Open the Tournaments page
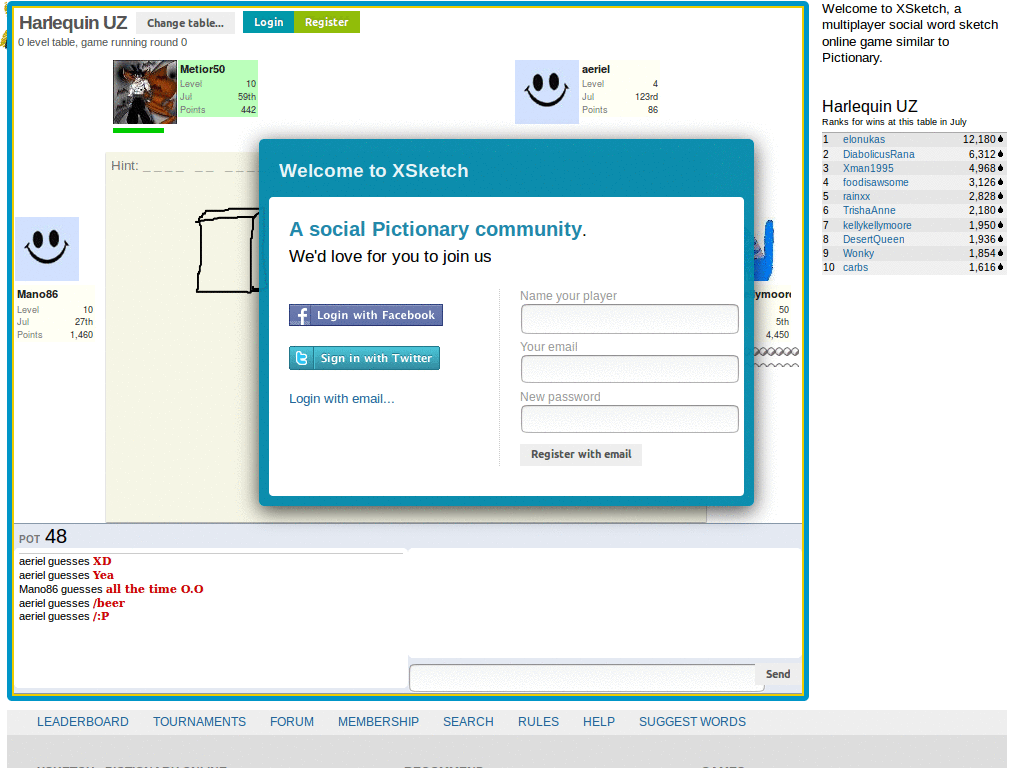The width and height of the screenshot is (1024, 768). (x=199, y=722)
